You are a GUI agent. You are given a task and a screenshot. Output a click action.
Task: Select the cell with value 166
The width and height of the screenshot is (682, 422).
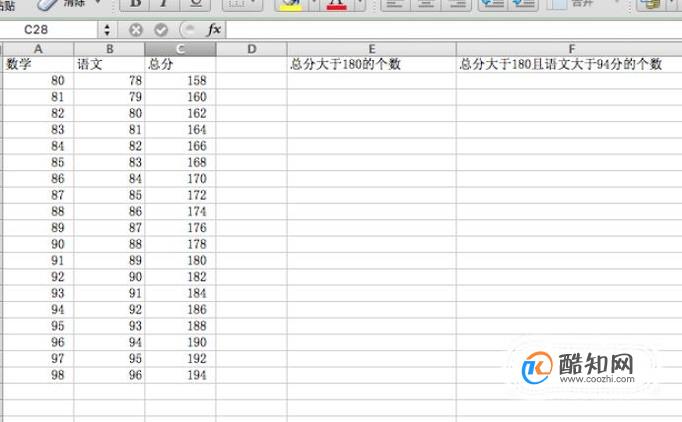(x=181, y=146)
